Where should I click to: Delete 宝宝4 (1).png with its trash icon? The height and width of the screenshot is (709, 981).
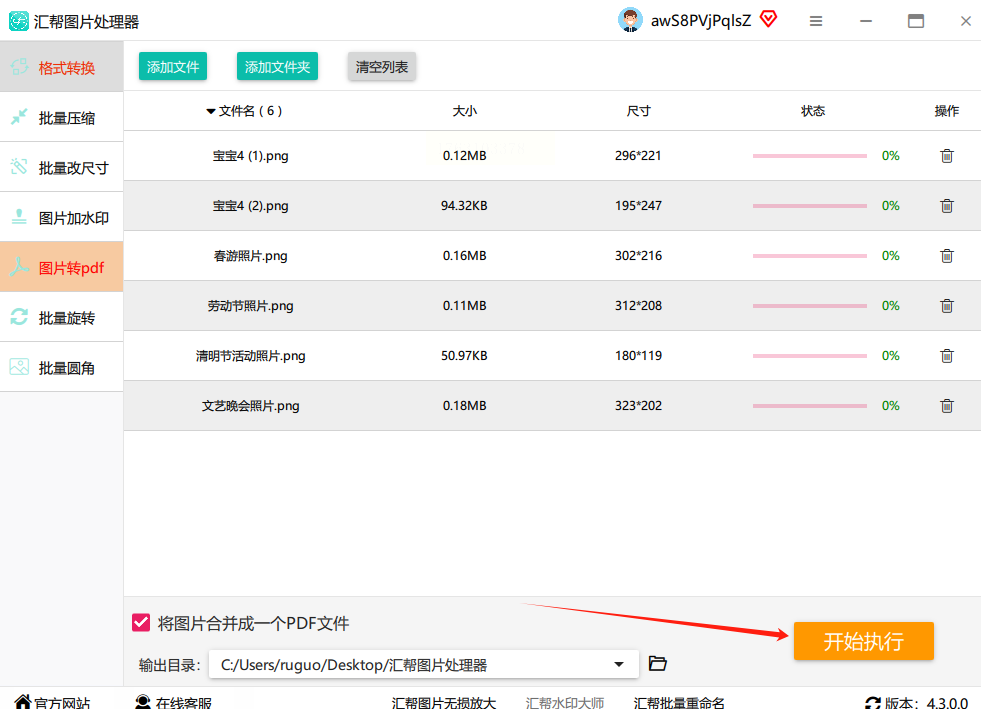(946, 156)
